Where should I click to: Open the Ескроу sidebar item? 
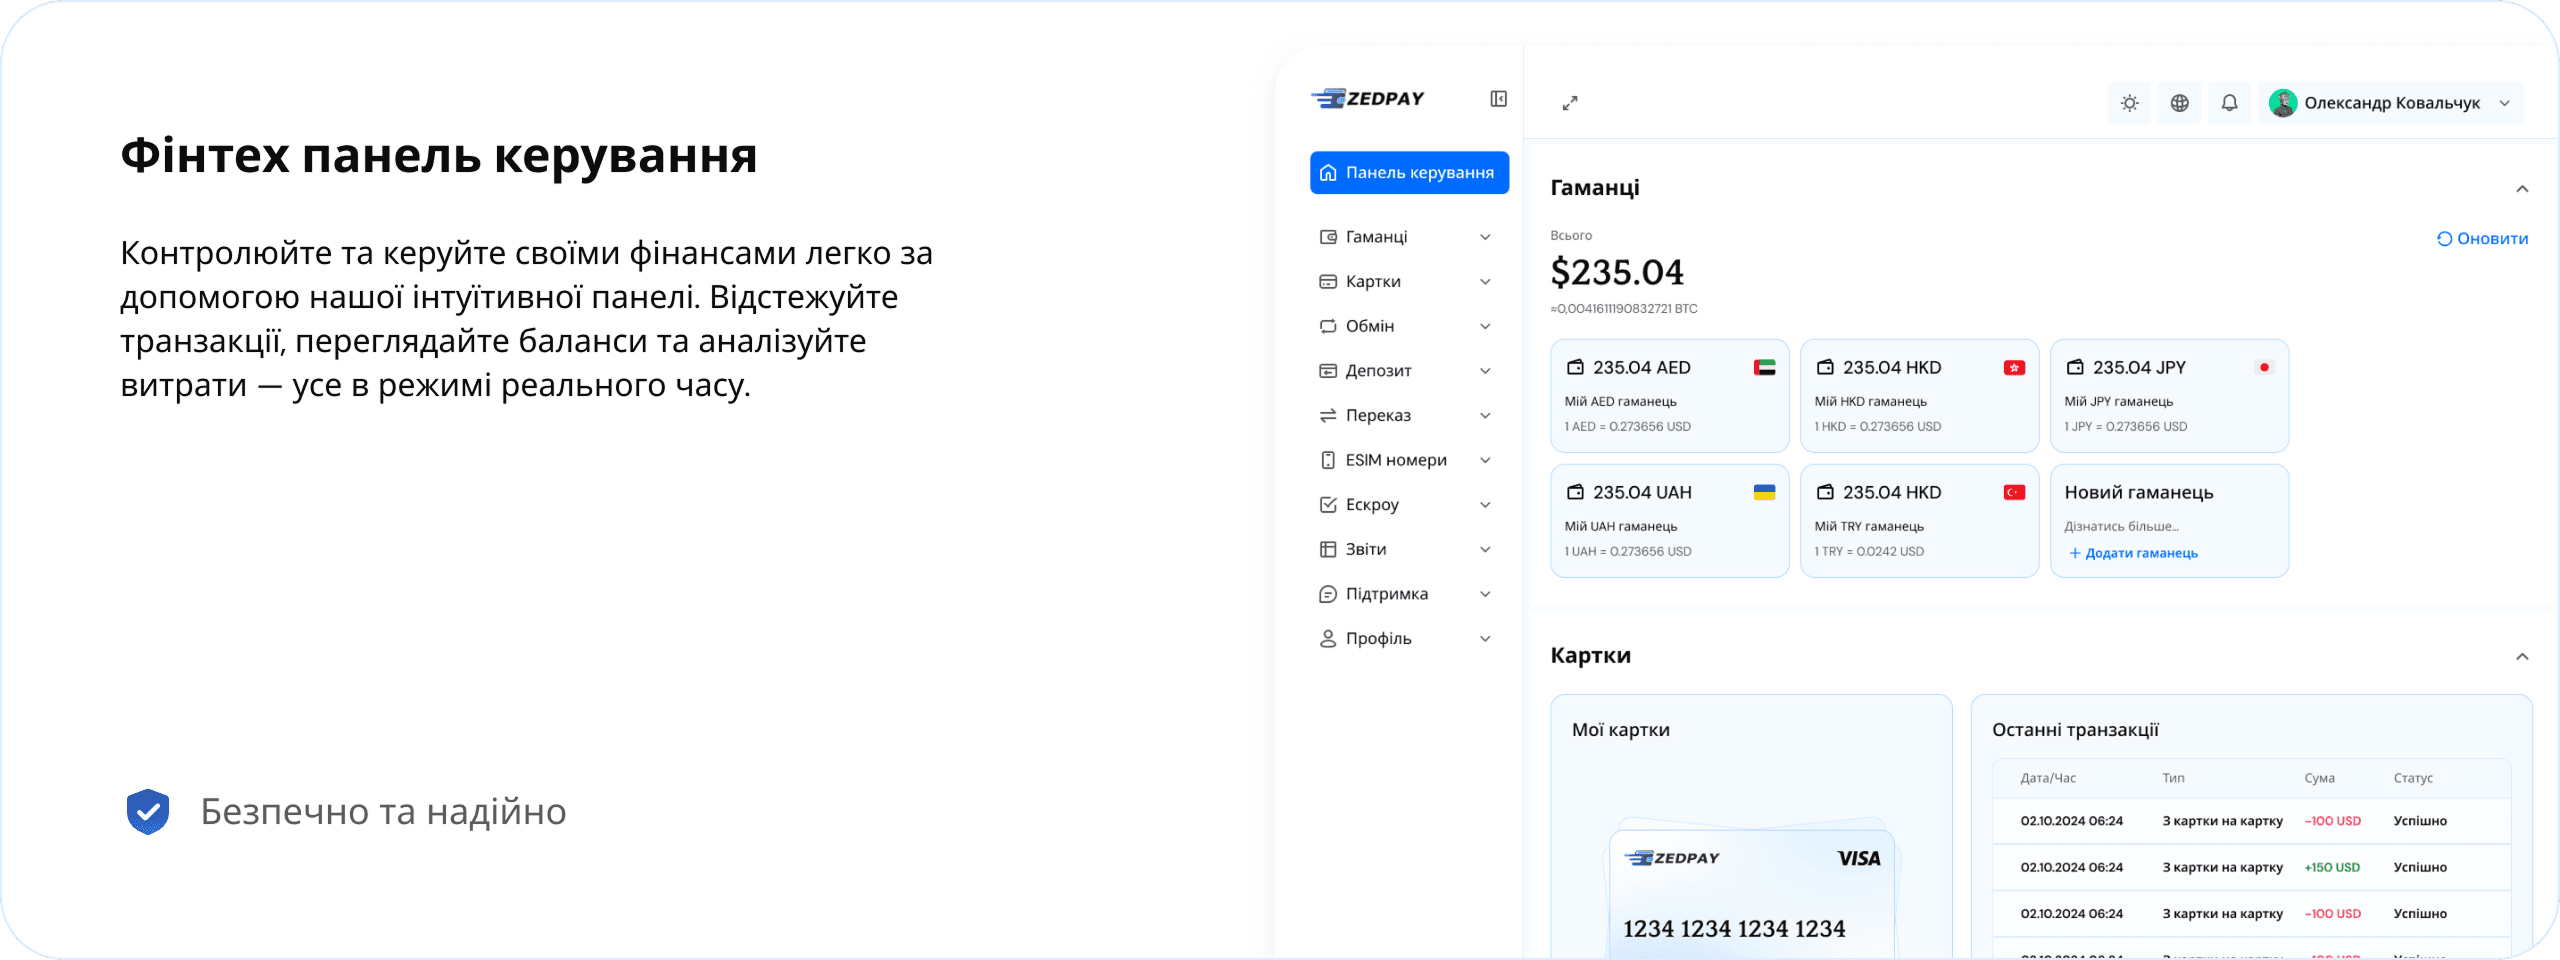tap(1371, 505)
